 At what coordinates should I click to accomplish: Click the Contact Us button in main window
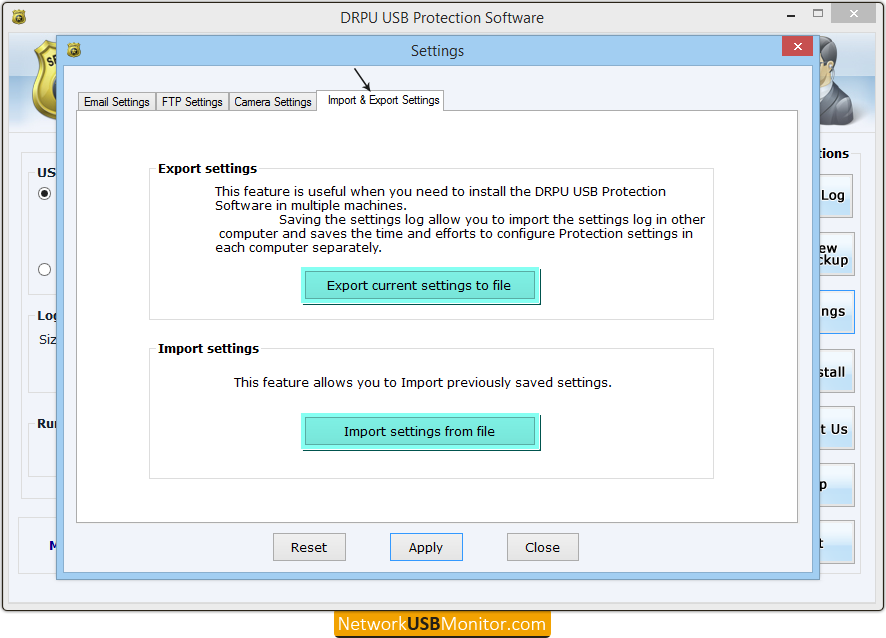point(836,428)
